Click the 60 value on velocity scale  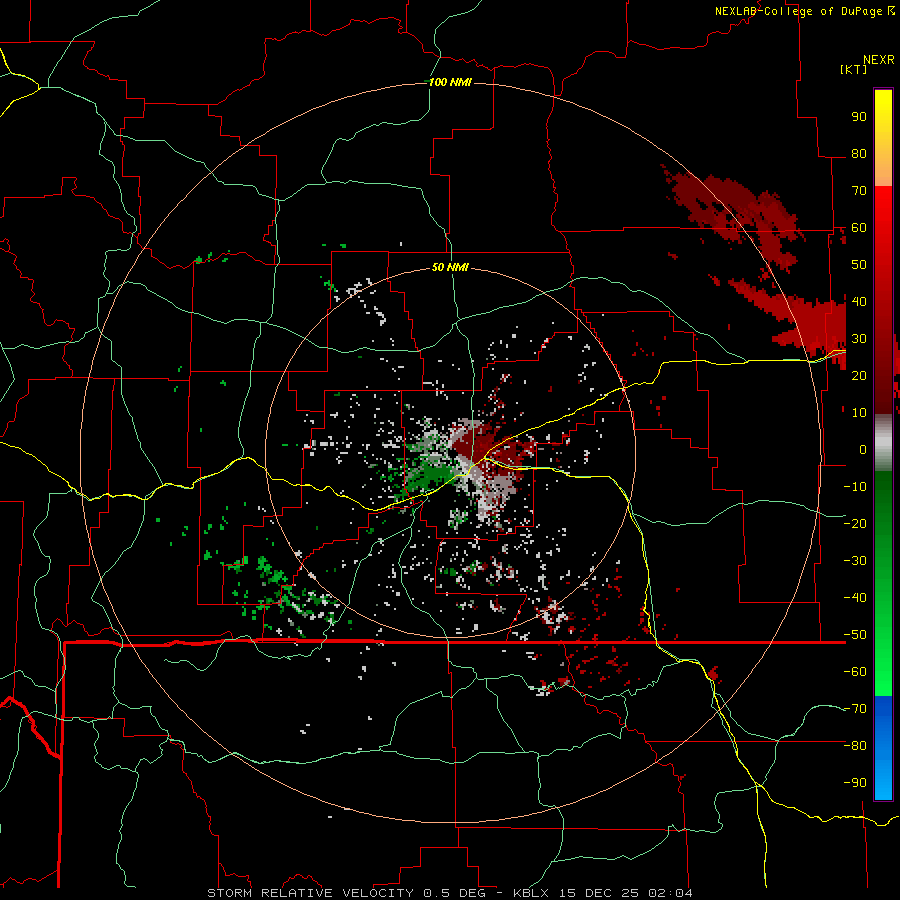click(859, 227)
